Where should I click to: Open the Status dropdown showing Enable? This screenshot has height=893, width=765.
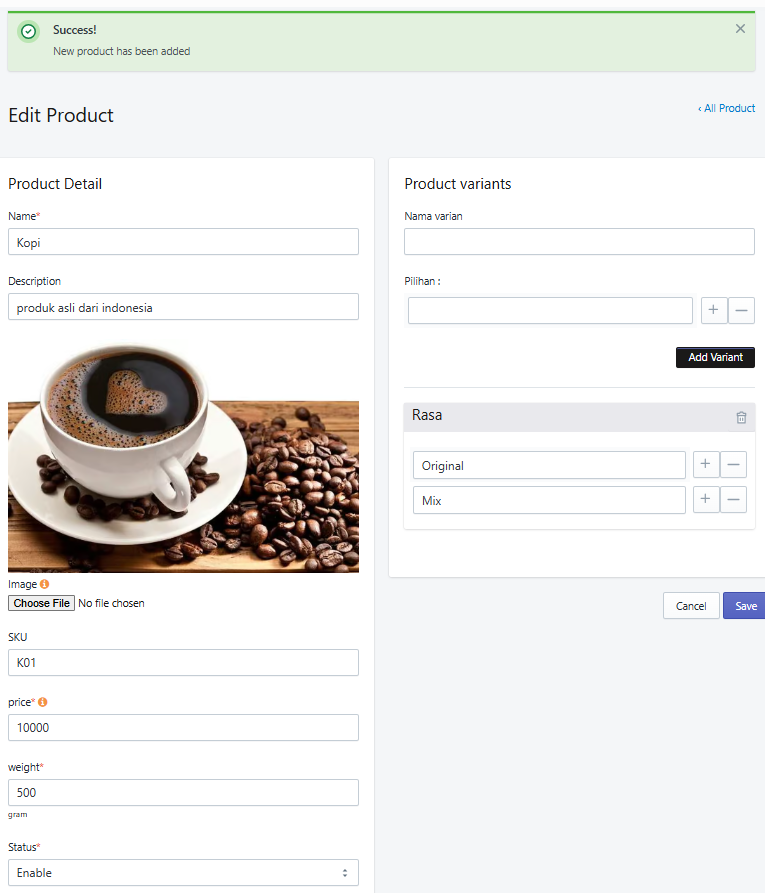tap(183, 872)
